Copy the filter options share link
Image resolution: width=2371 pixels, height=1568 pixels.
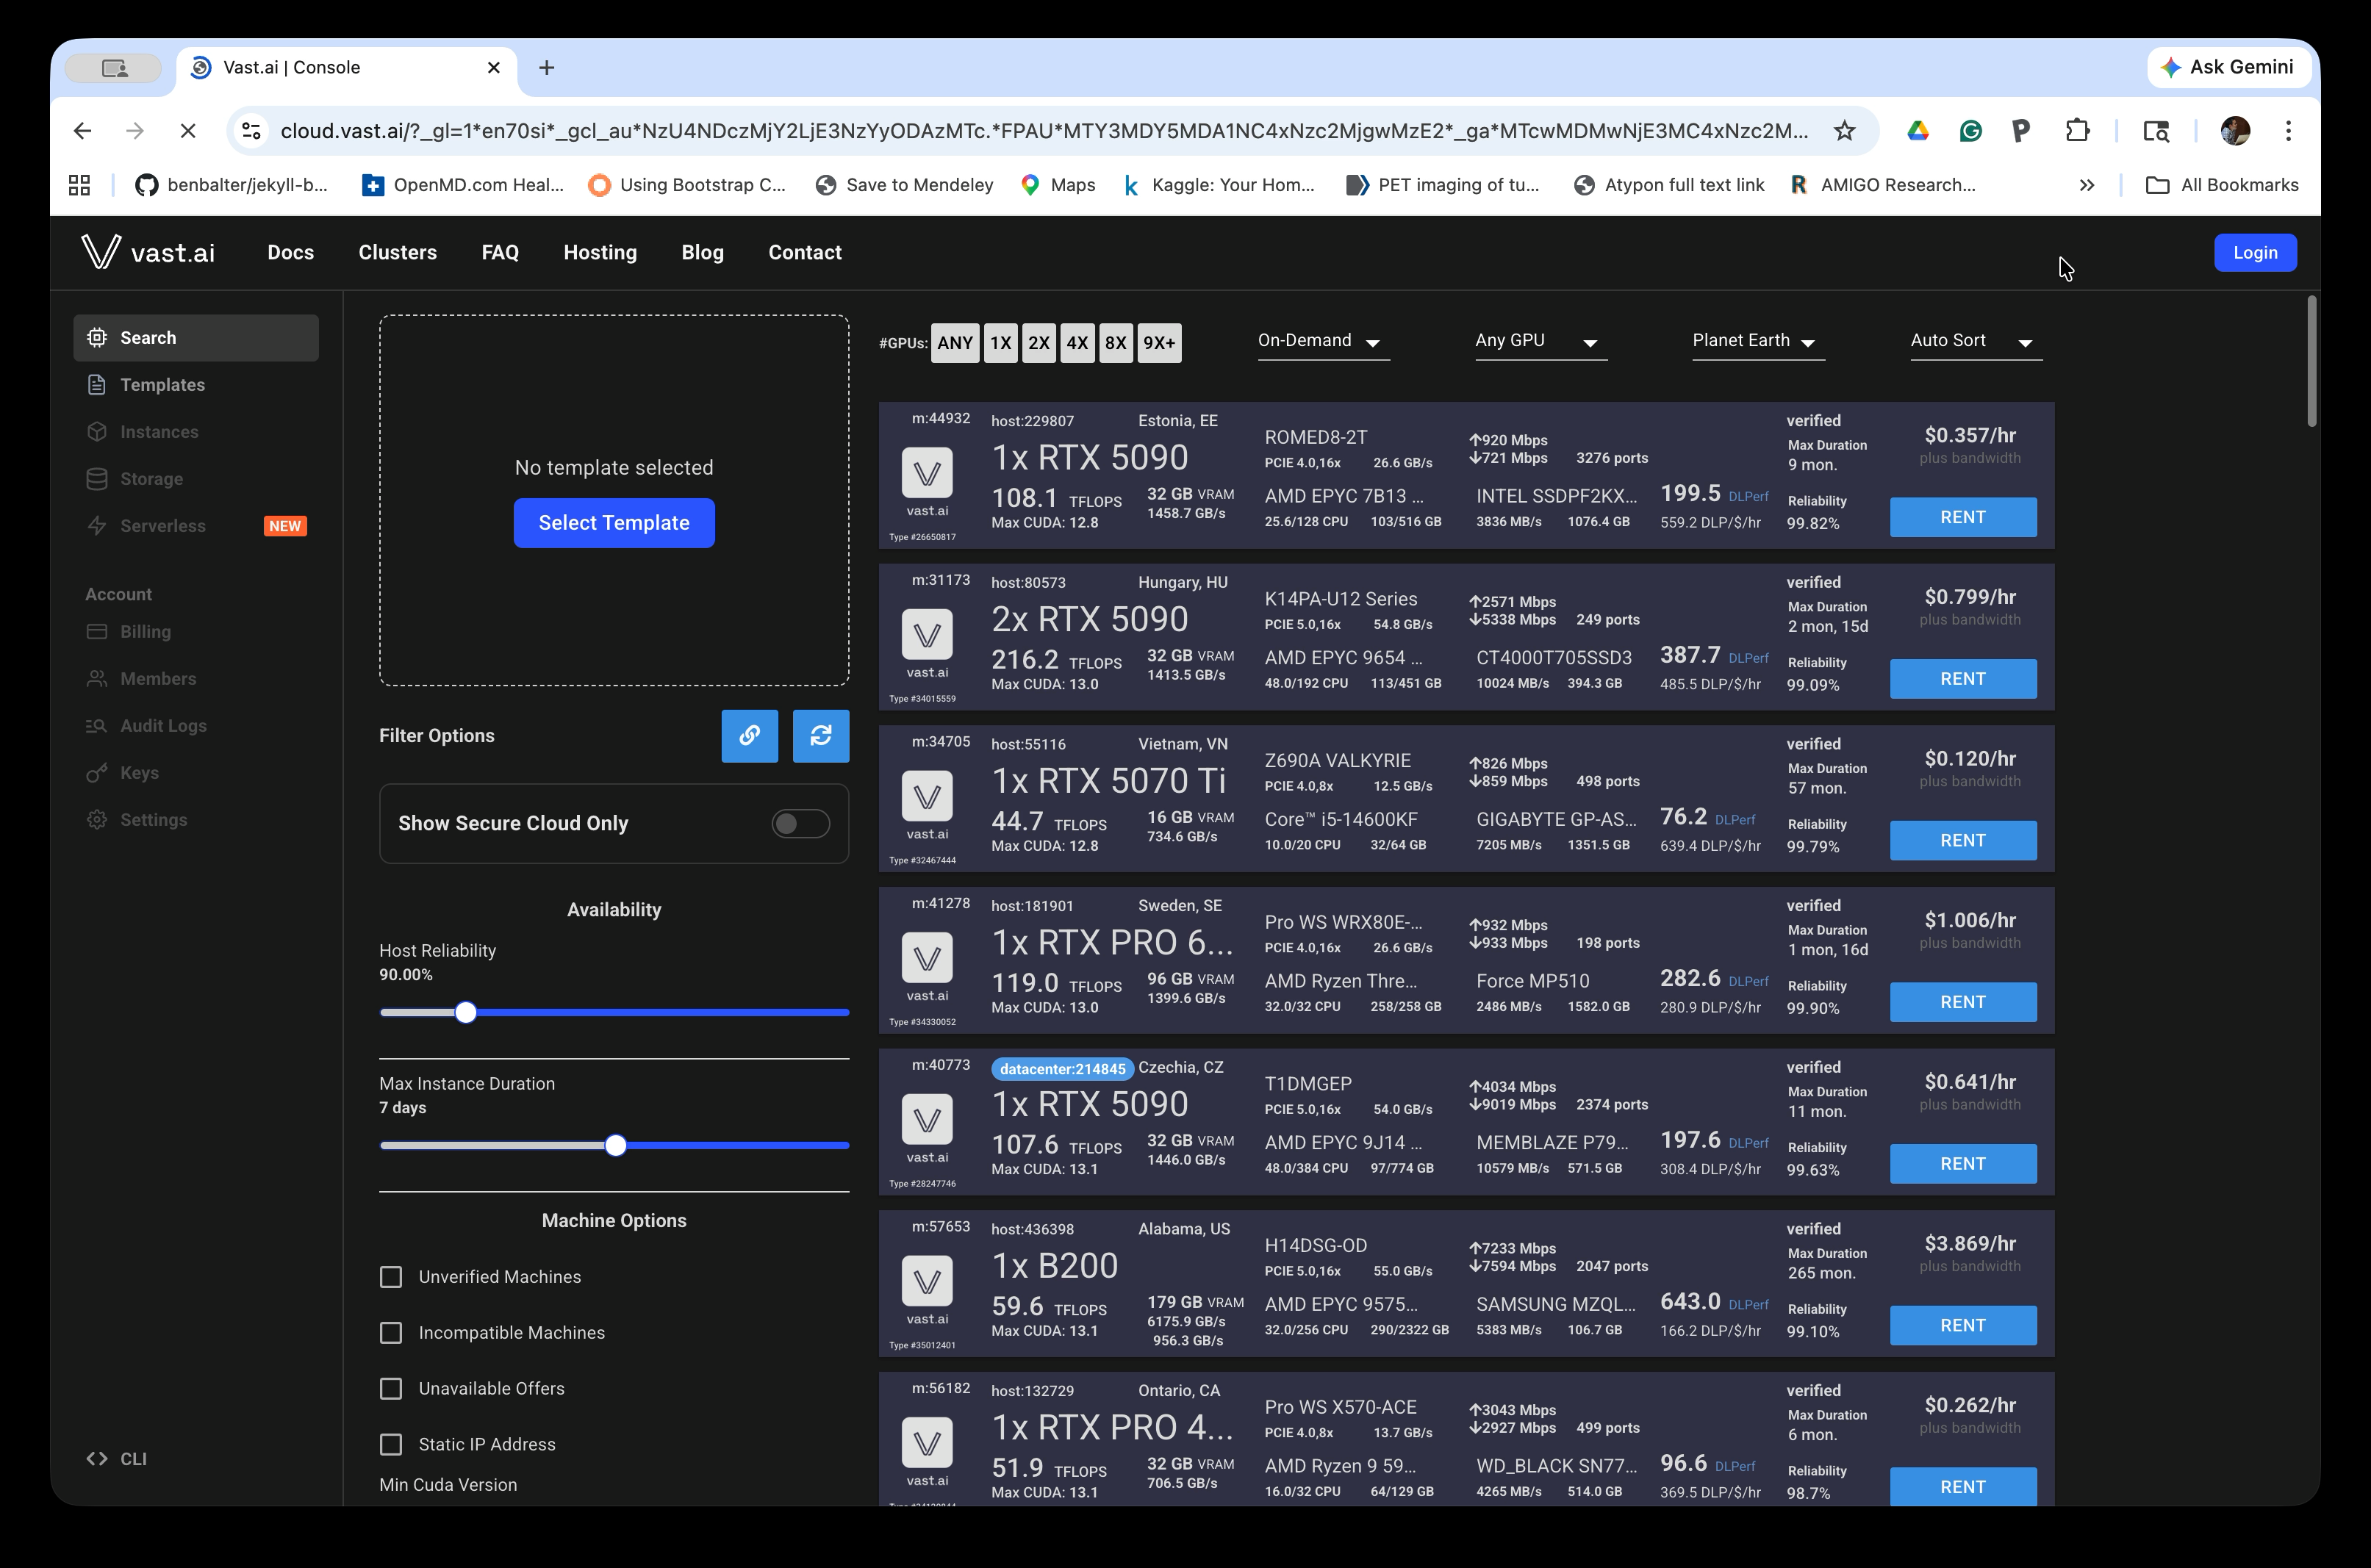[x=749, y=736]
